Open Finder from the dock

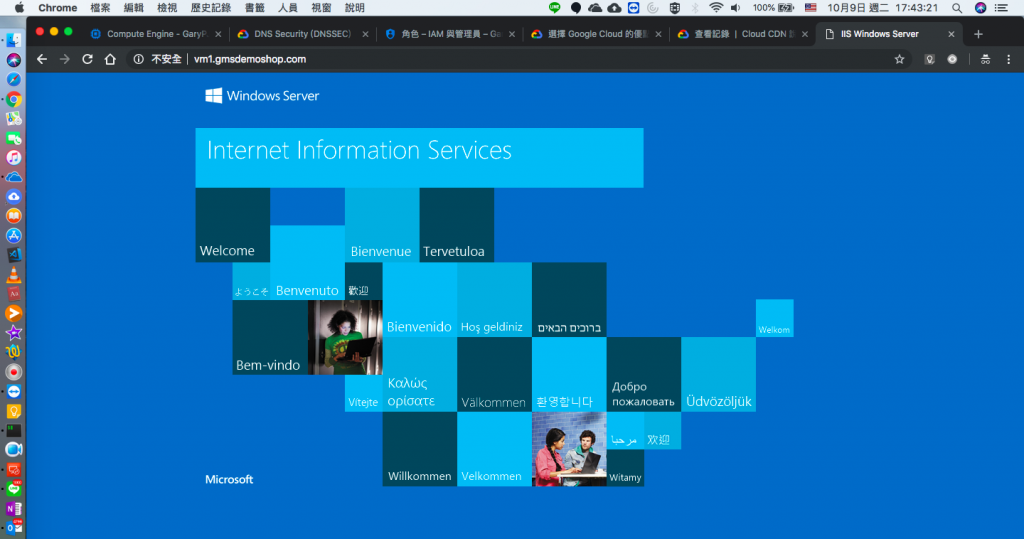(14, 40)
